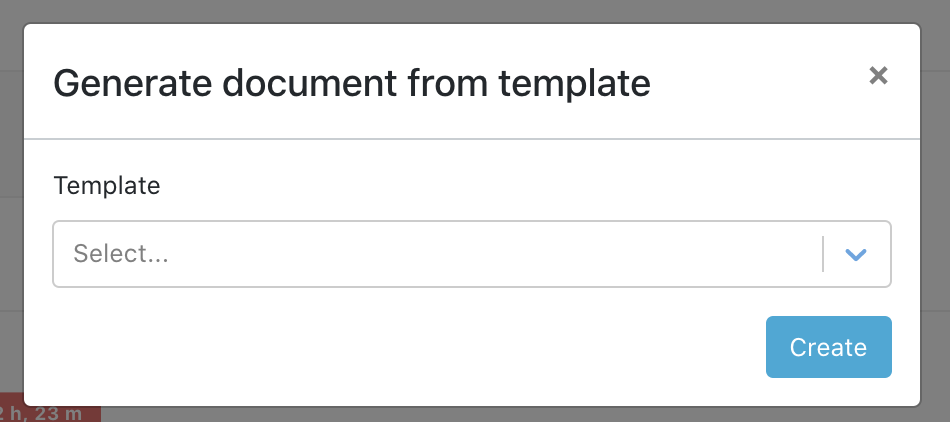This screenshot has height=422, width=950.
Task: Focus the Template select field
Action: (440, 254)
